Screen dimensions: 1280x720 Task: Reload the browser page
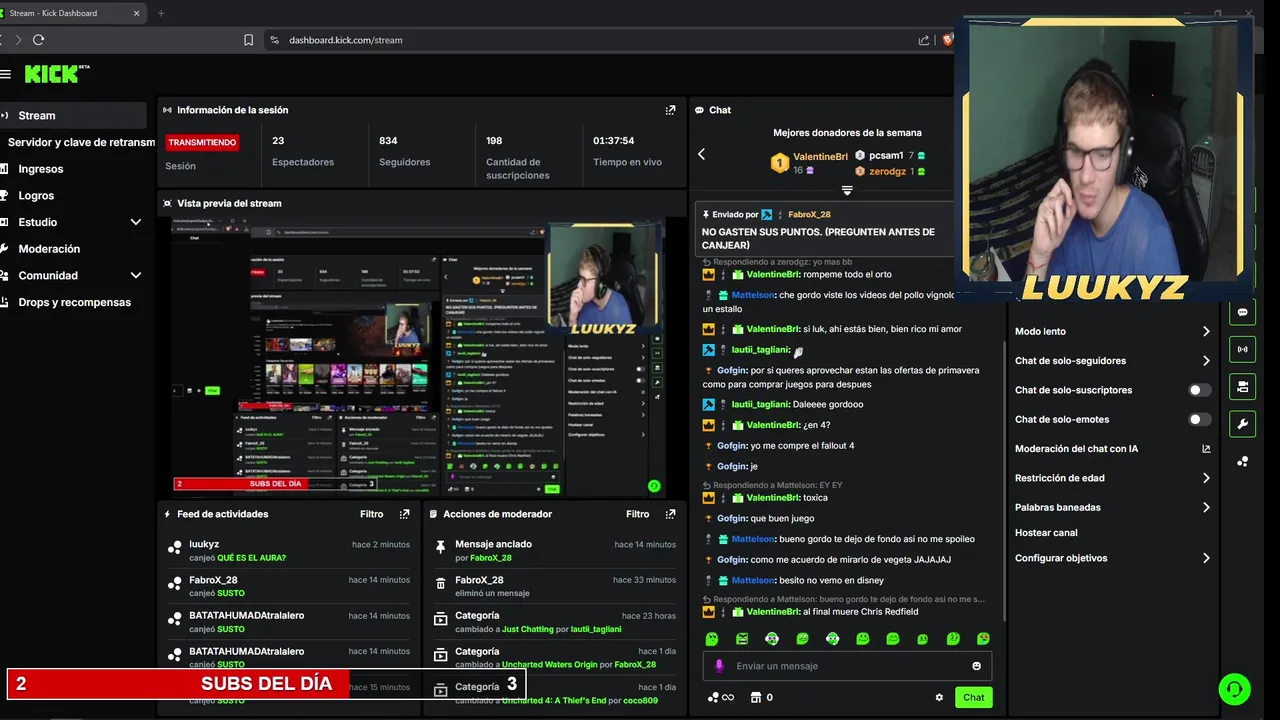click(38, 40)
